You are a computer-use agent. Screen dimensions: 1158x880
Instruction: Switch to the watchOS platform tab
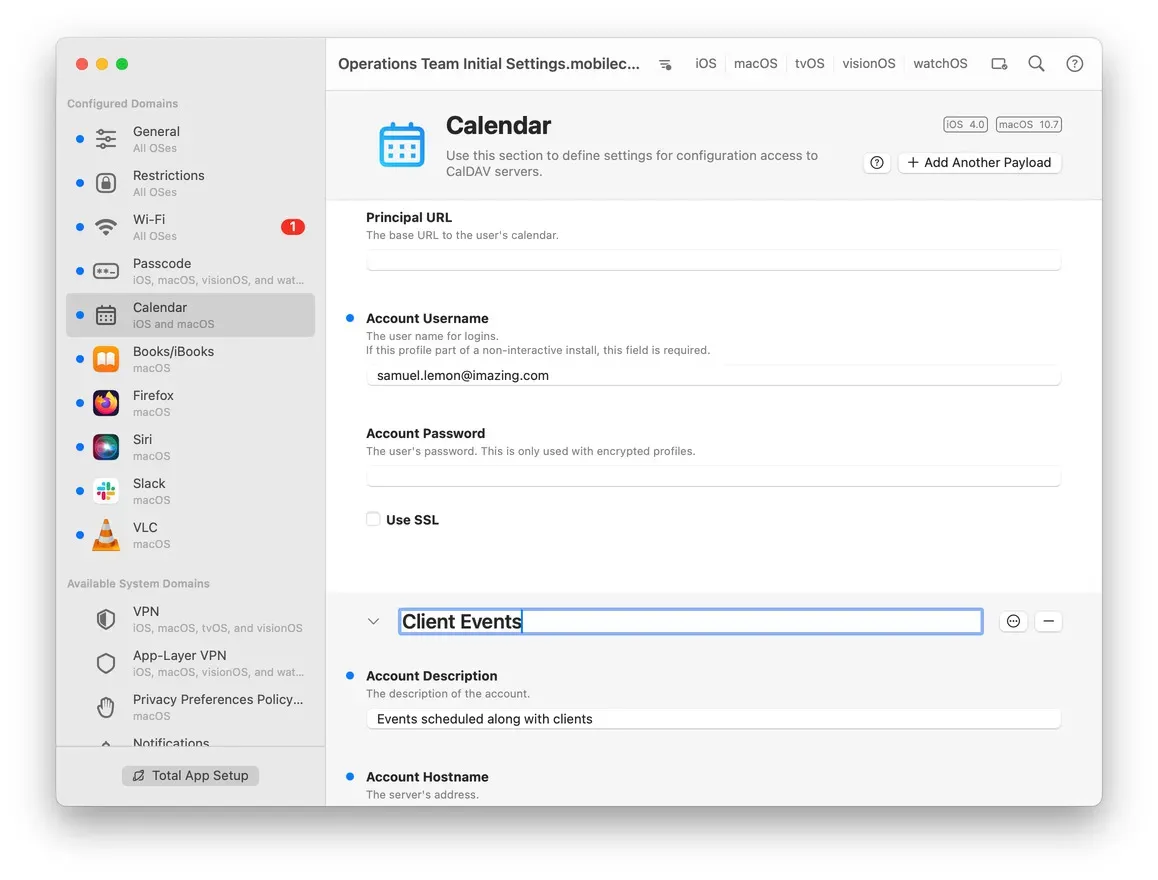(x=939, y=63)
